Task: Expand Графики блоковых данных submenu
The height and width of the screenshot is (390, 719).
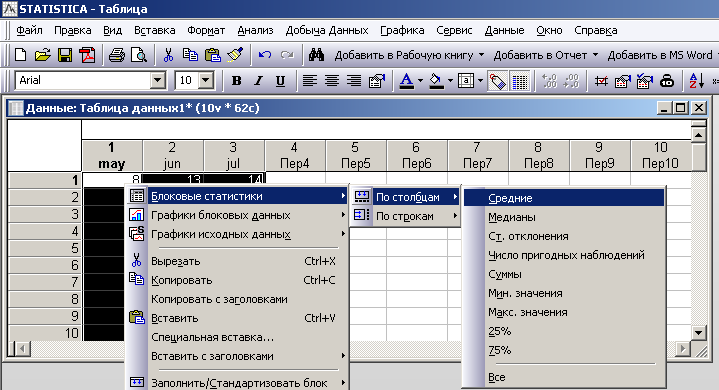Action: click(237, 215)
